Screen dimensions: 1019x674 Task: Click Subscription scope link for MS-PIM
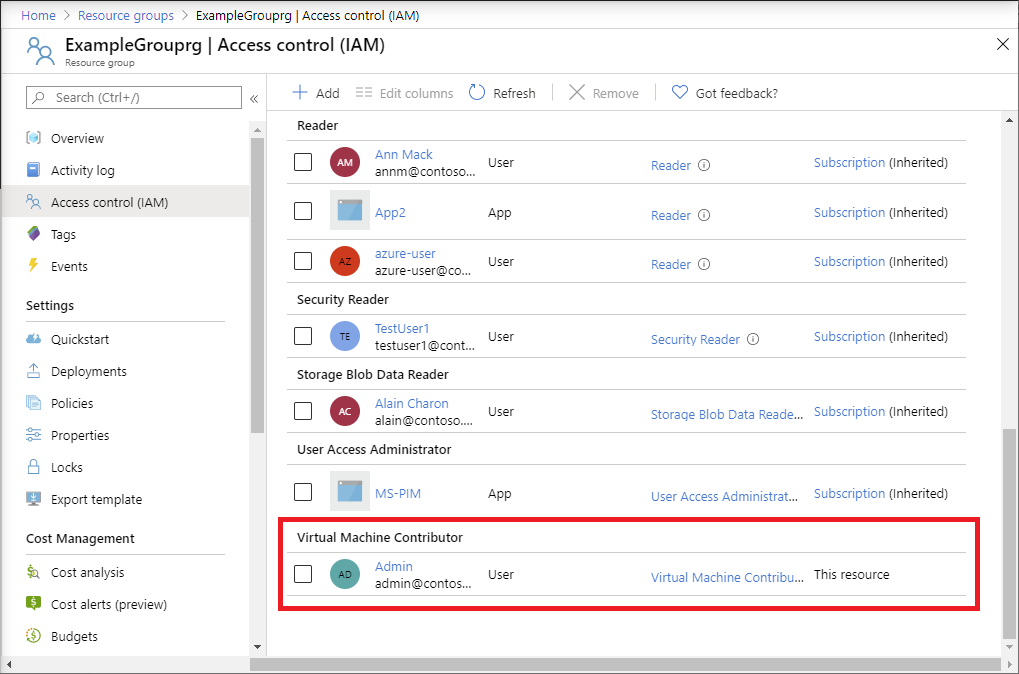coord(849,493)
